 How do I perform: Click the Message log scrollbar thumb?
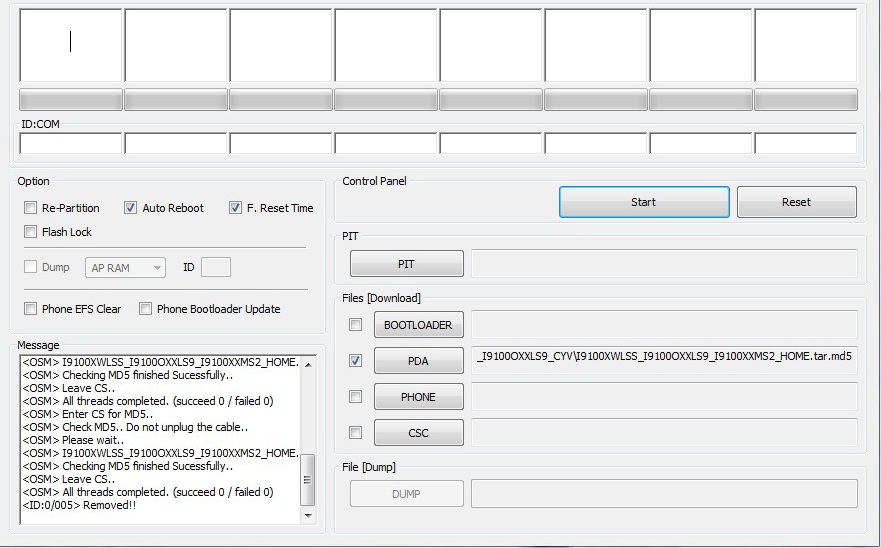(307, 480)
